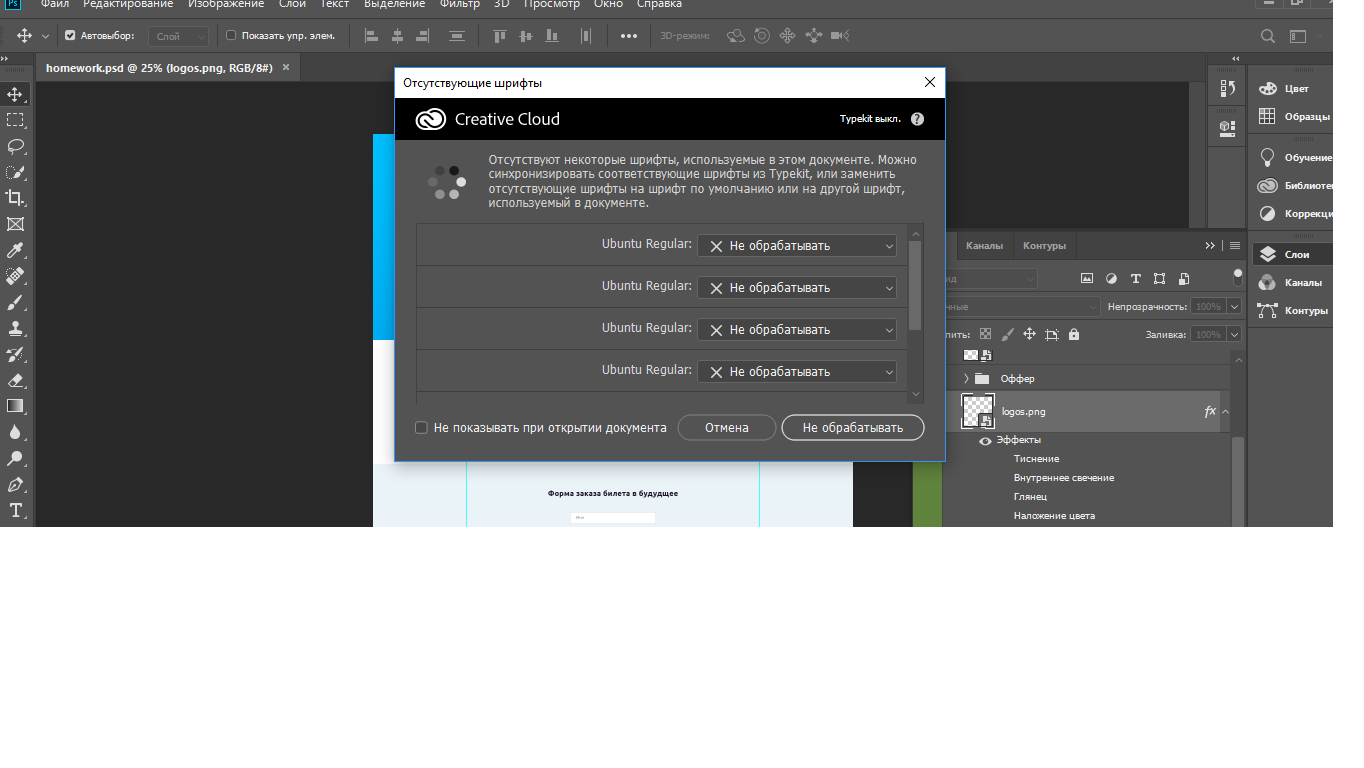
Task: Click the Typekit выкл. link
Action: pos(870,119)
